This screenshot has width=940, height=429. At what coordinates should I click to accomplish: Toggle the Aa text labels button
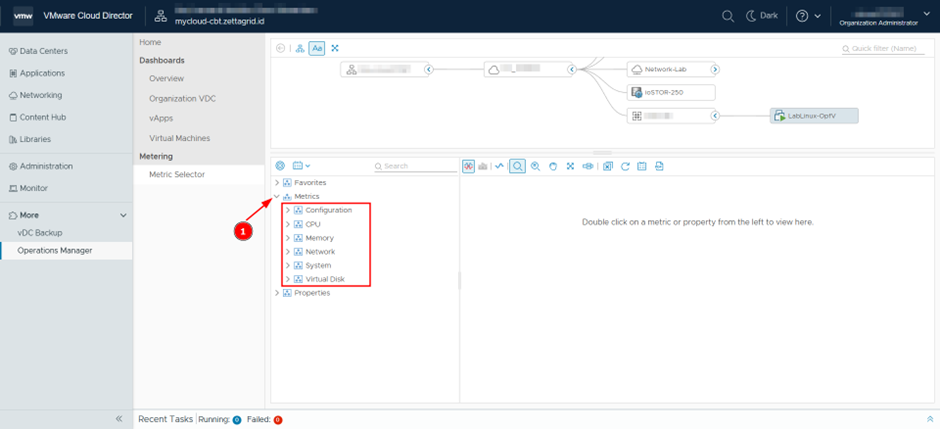tap(317, 48)
